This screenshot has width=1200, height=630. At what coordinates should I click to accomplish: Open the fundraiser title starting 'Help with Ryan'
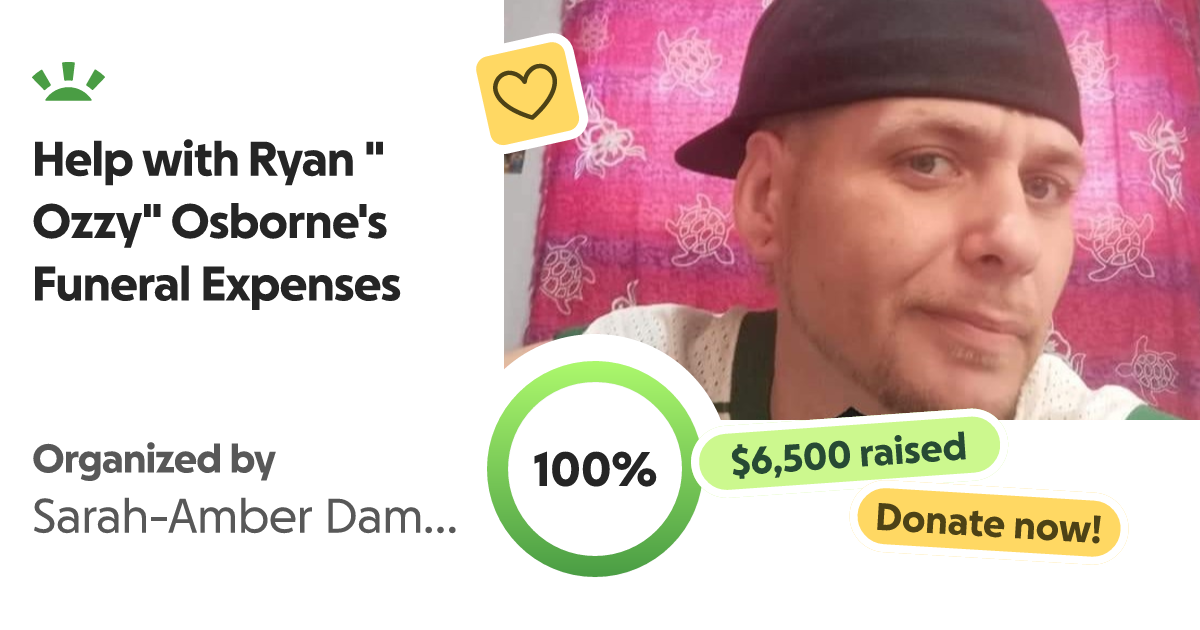217,223
